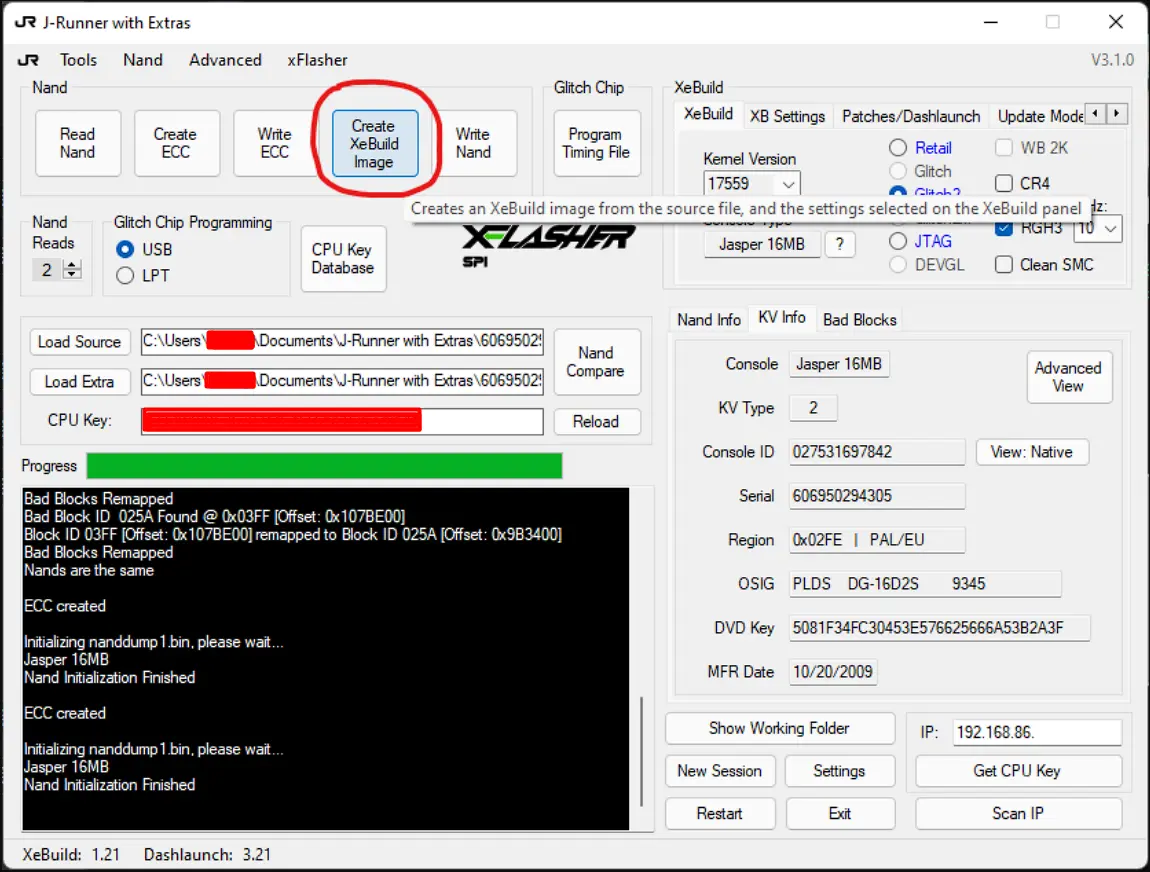1150x872 pixels.
Task: Open the Nand menu
Action: [143, 60]
